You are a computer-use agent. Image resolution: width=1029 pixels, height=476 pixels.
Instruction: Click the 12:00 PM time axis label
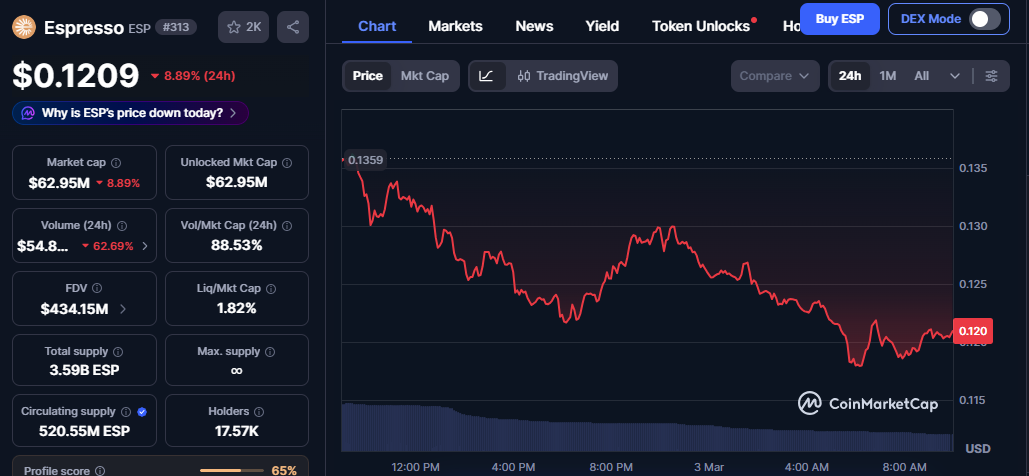tap(415, 467)
